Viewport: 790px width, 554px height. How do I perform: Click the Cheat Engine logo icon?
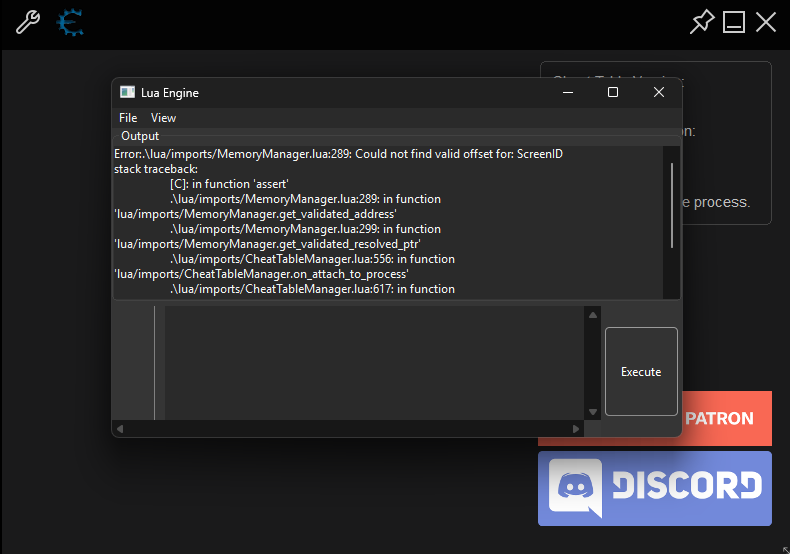coord(69,22)
